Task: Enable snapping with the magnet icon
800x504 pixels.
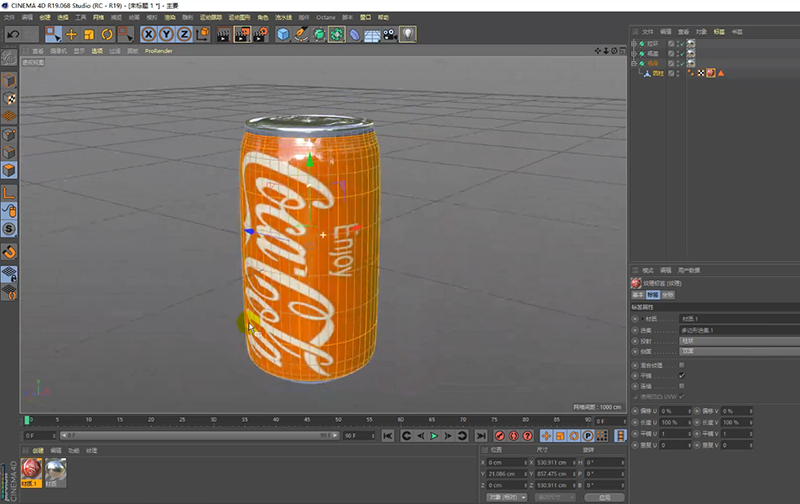Action: click(x=9, y=251)
